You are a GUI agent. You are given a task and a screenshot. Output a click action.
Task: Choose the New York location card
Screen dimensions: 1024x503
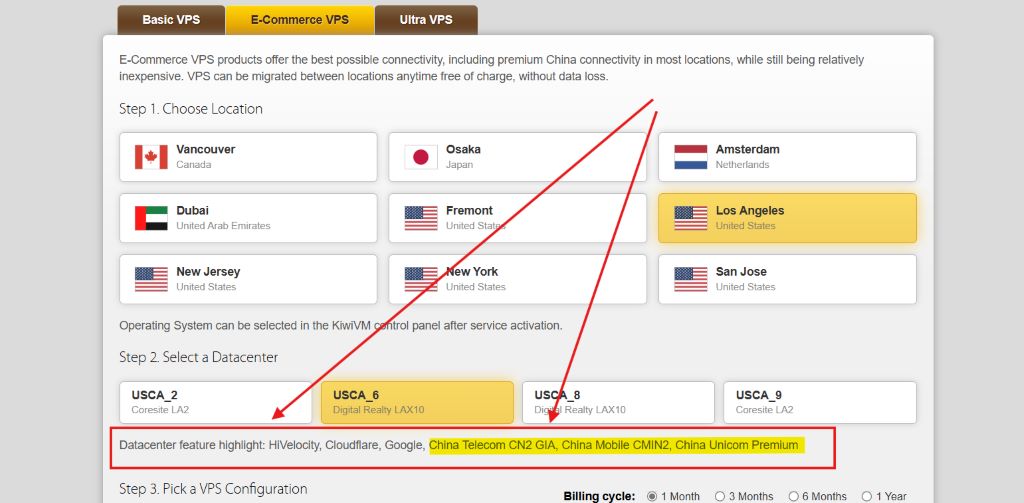(x=517, y=279)
